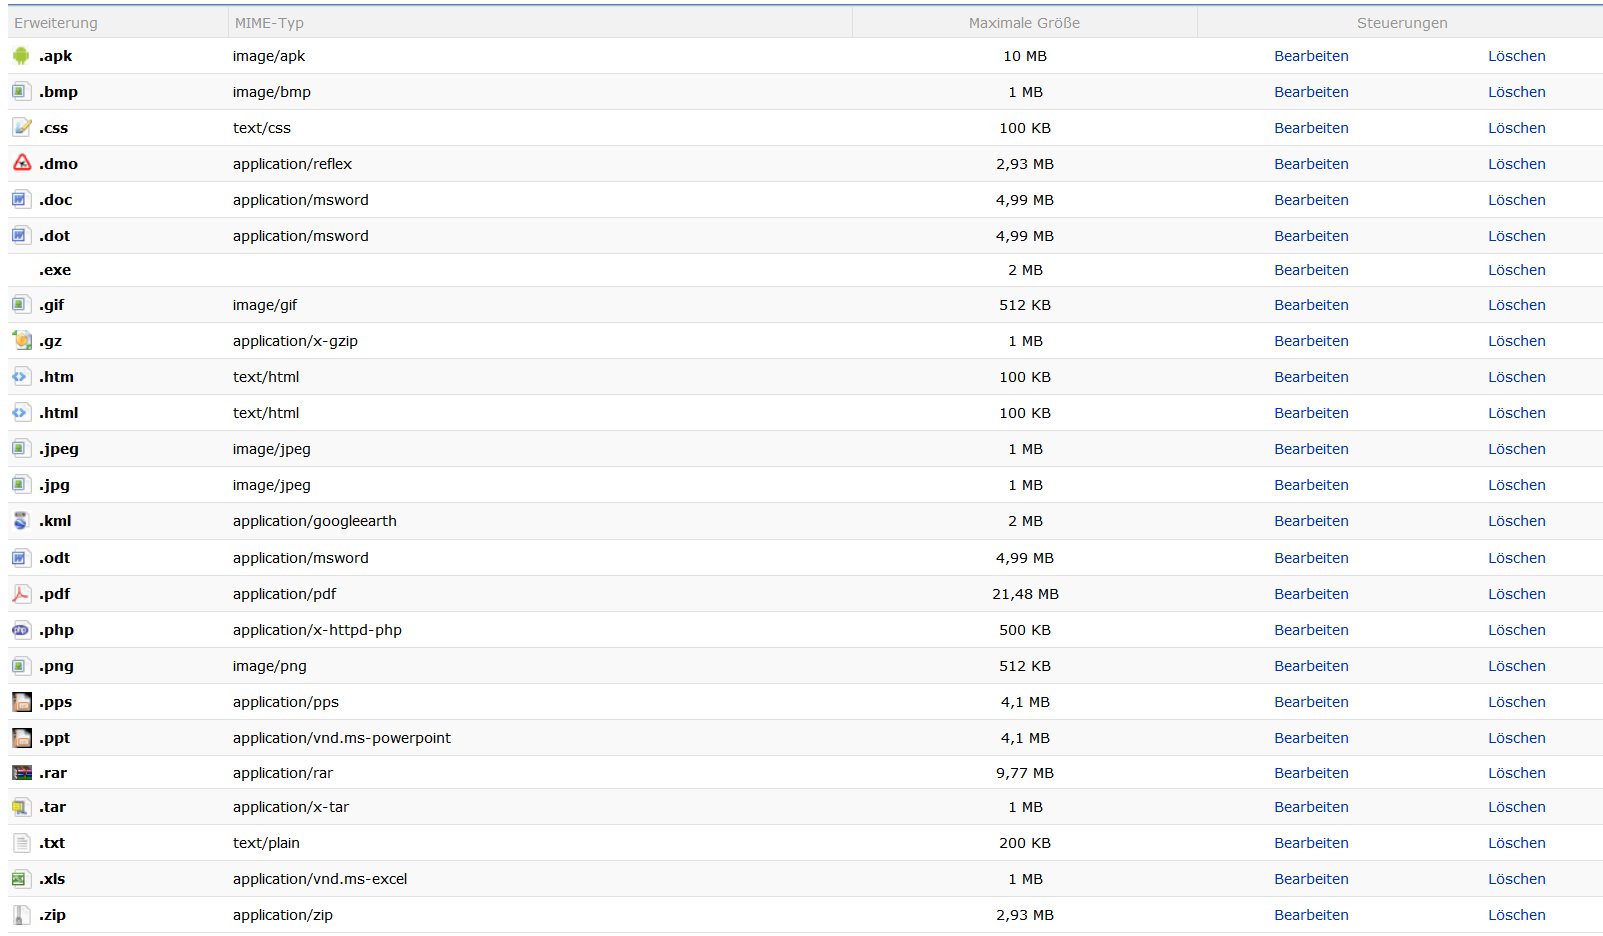
Task: Click the pencil icon beside .css
Action: pos(21,127)
